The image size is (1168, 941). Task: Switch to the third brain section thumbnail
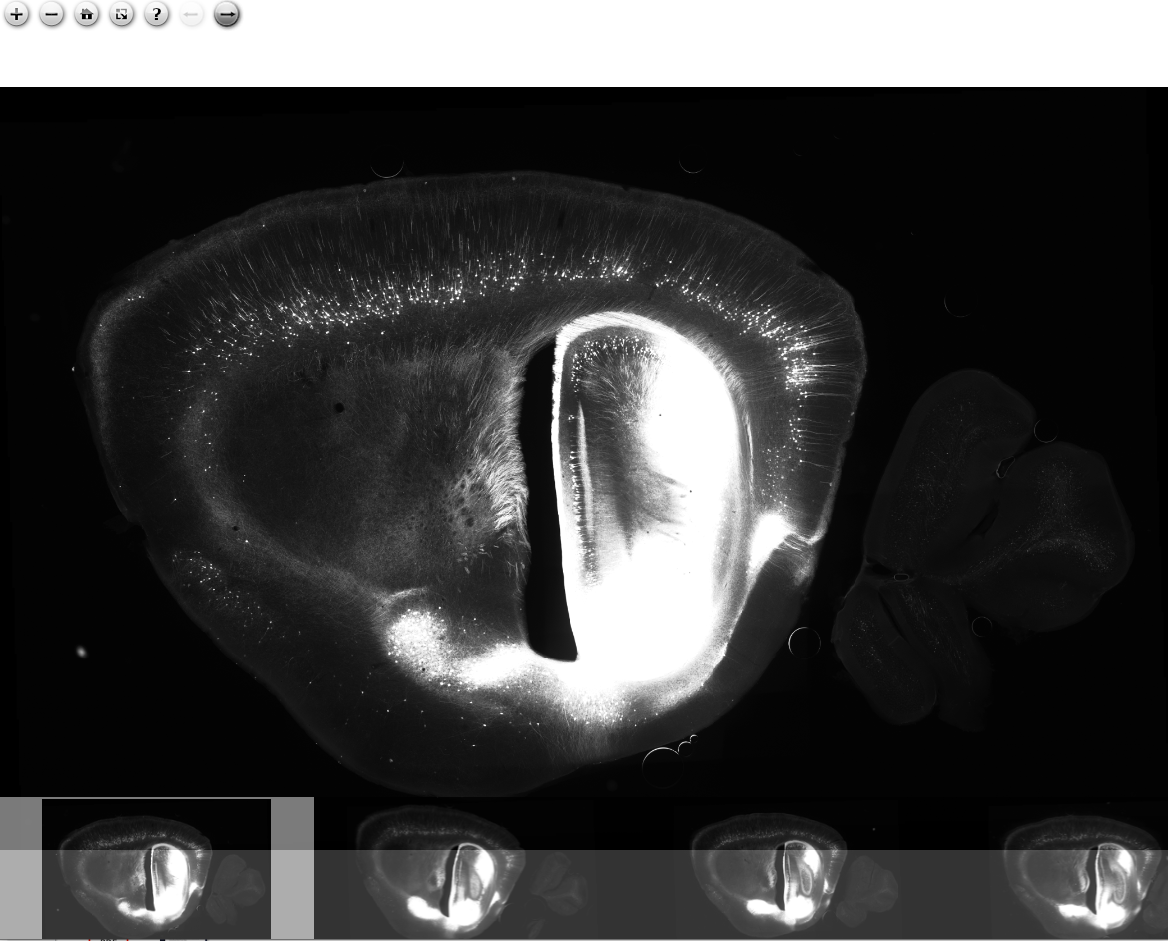pyautogui.click(x=785, y=868)
